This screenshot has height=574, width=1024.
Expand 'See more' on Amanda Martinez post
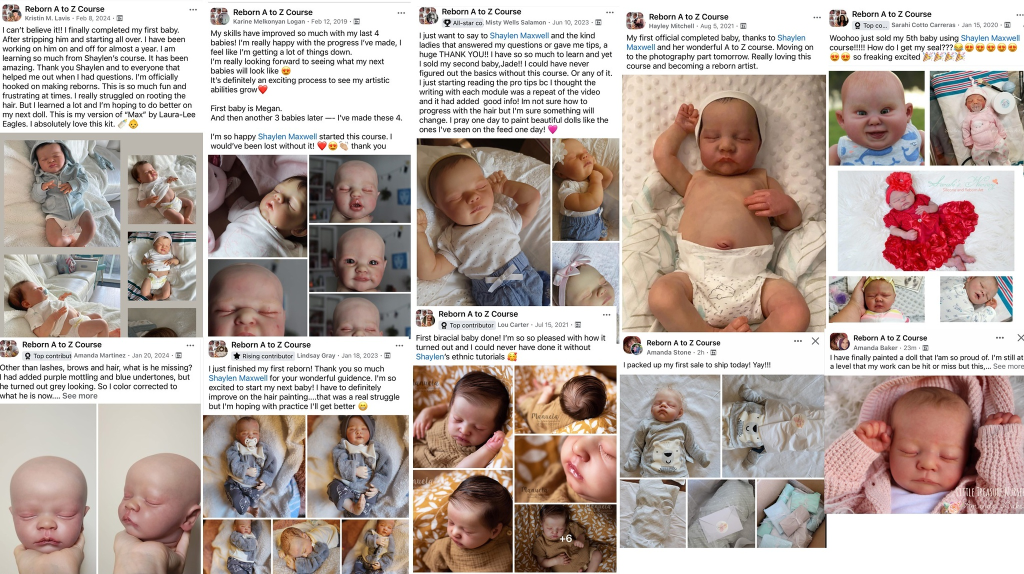pyautogui.click(x=80, y=396)
